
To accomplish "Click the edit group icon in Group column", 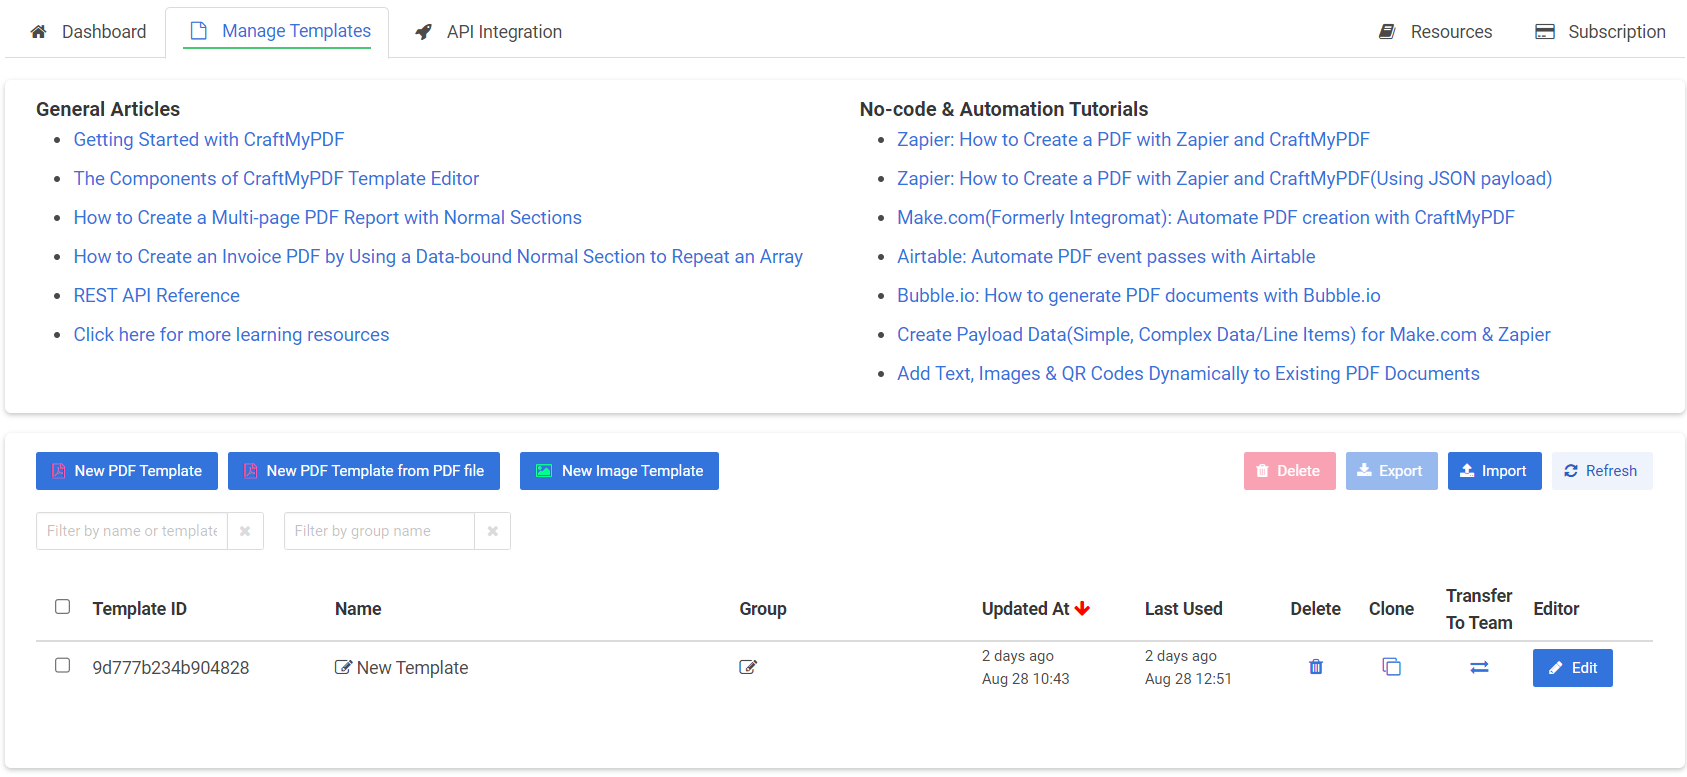I will [748, 667].
